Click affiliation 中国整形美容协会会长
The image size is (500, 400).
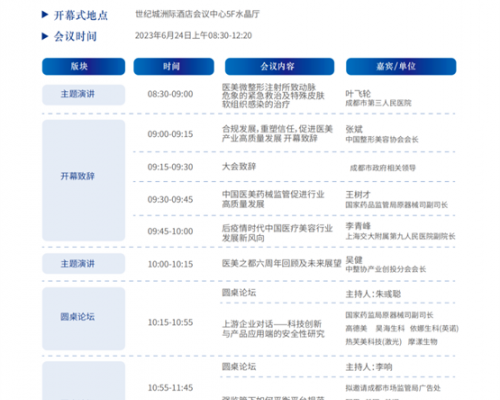(382, 139)
